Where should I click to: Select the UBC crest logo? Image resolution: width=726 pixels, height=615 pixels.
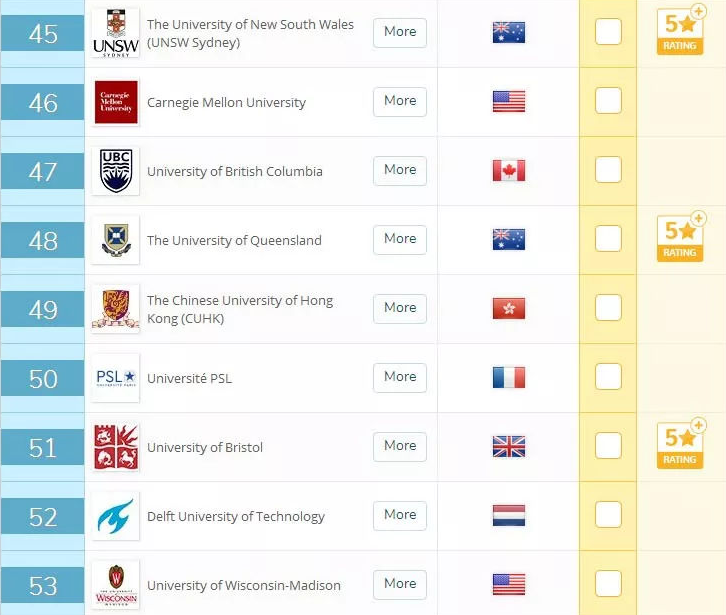116,171
